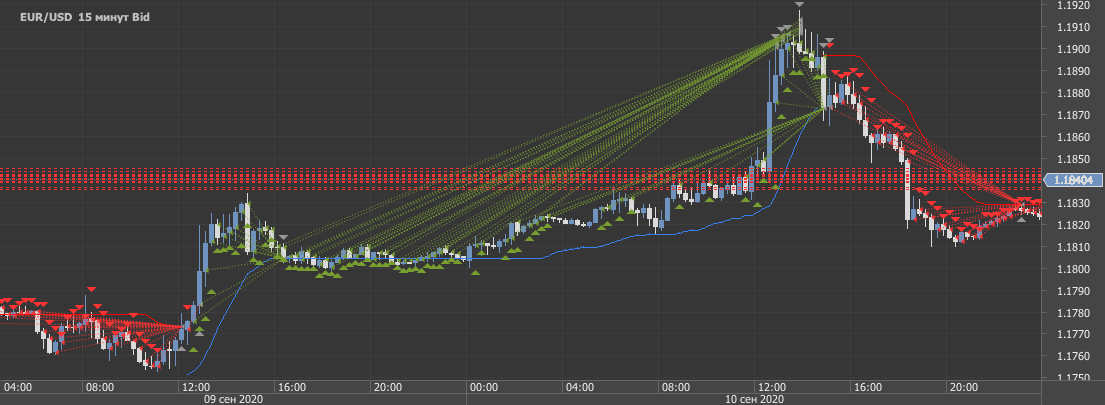Select the current price label 1.18404

pyautogui.click(x=1075, y=180)
